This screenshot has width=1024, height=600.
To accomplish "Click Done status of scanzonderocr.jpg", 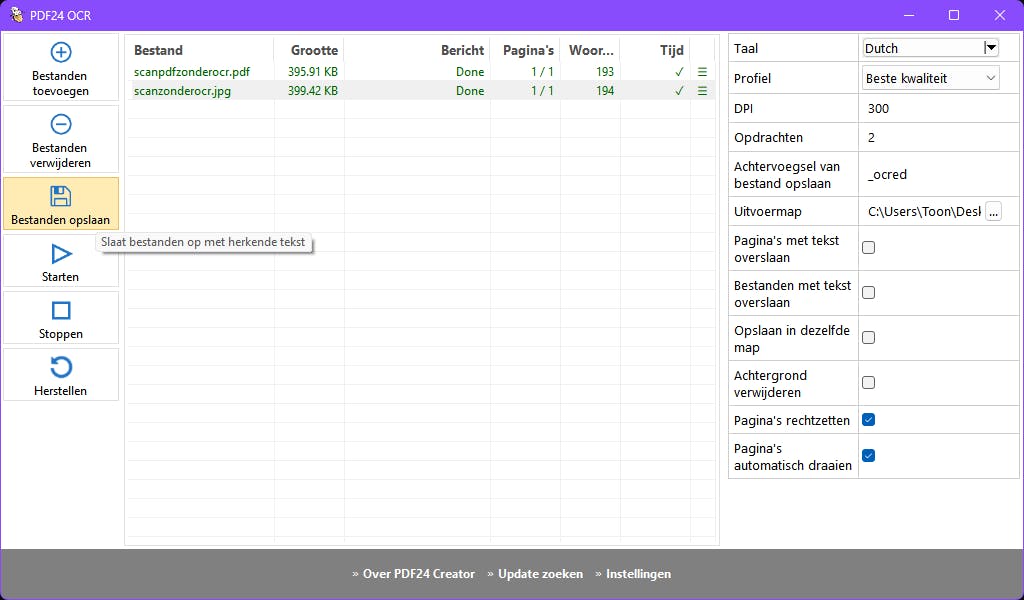I will click(x=470, y=91).
